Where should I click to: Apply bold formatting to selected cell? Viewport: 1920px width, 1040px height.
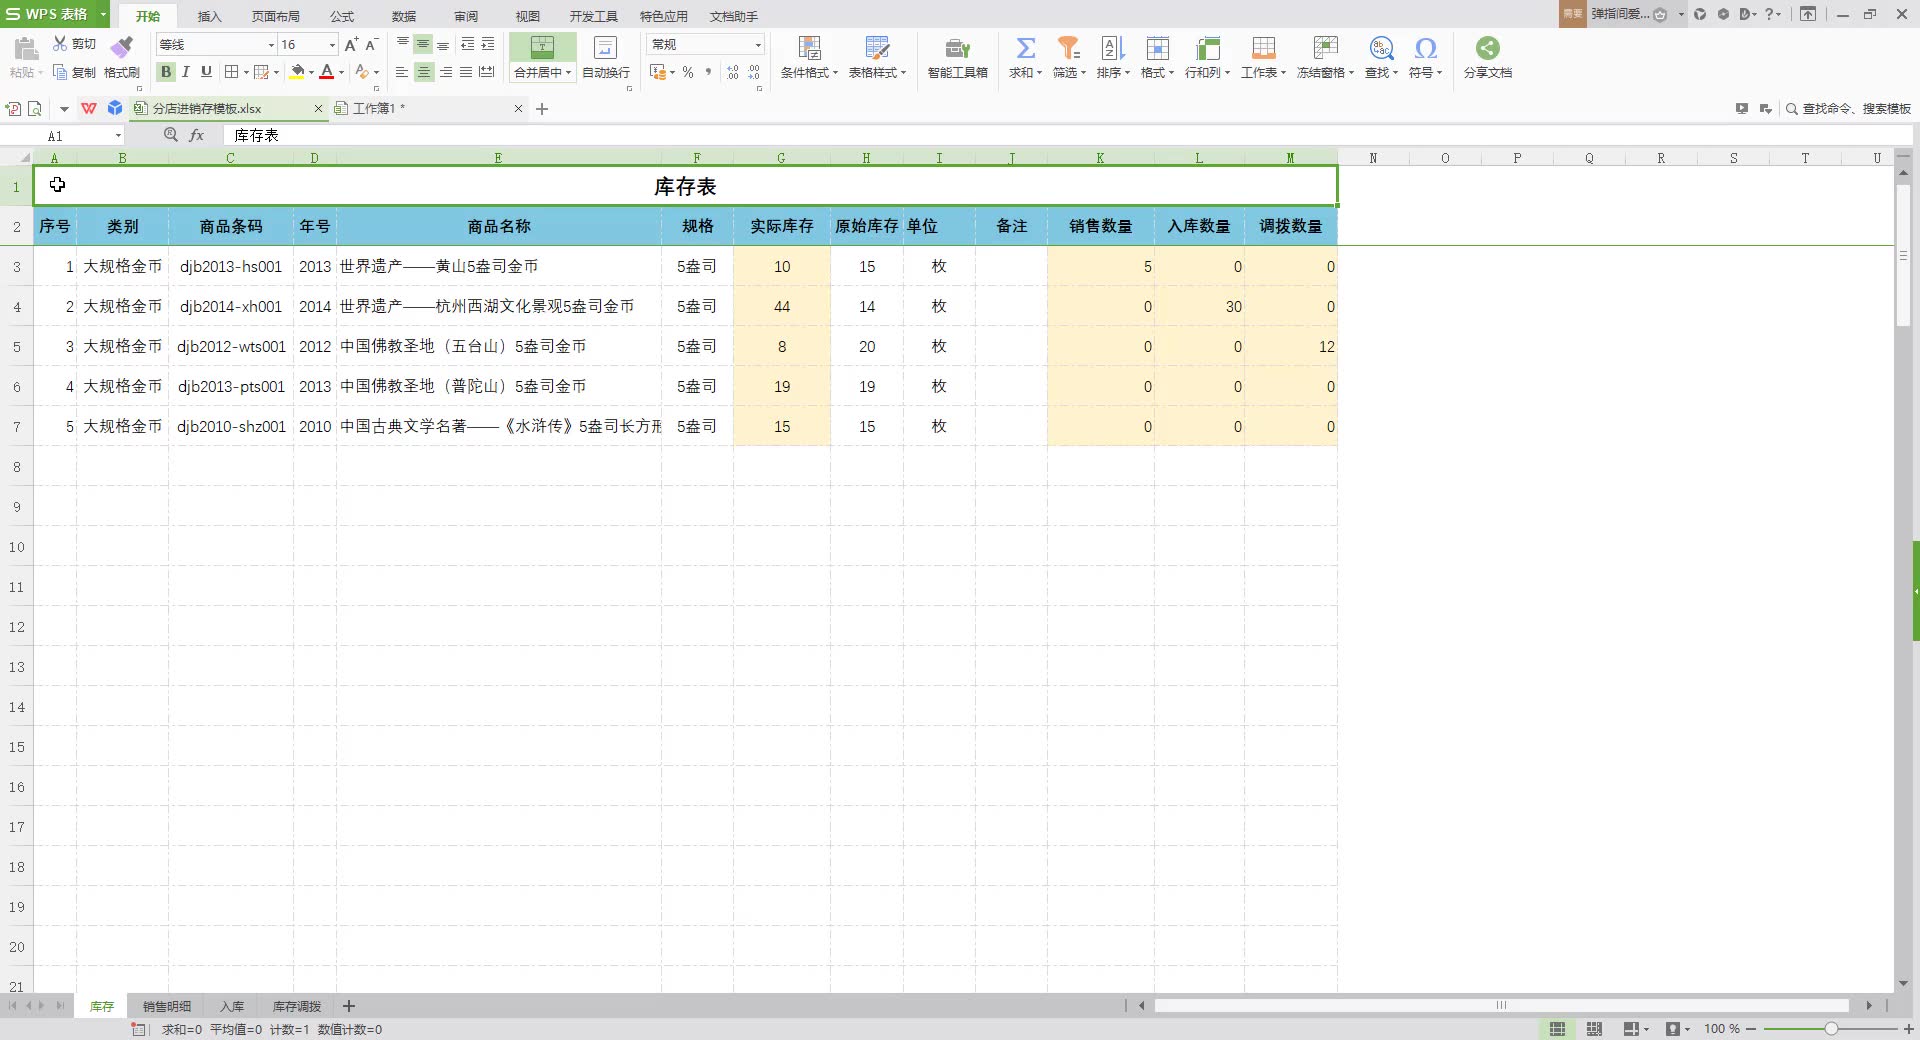tap(165, 72)
